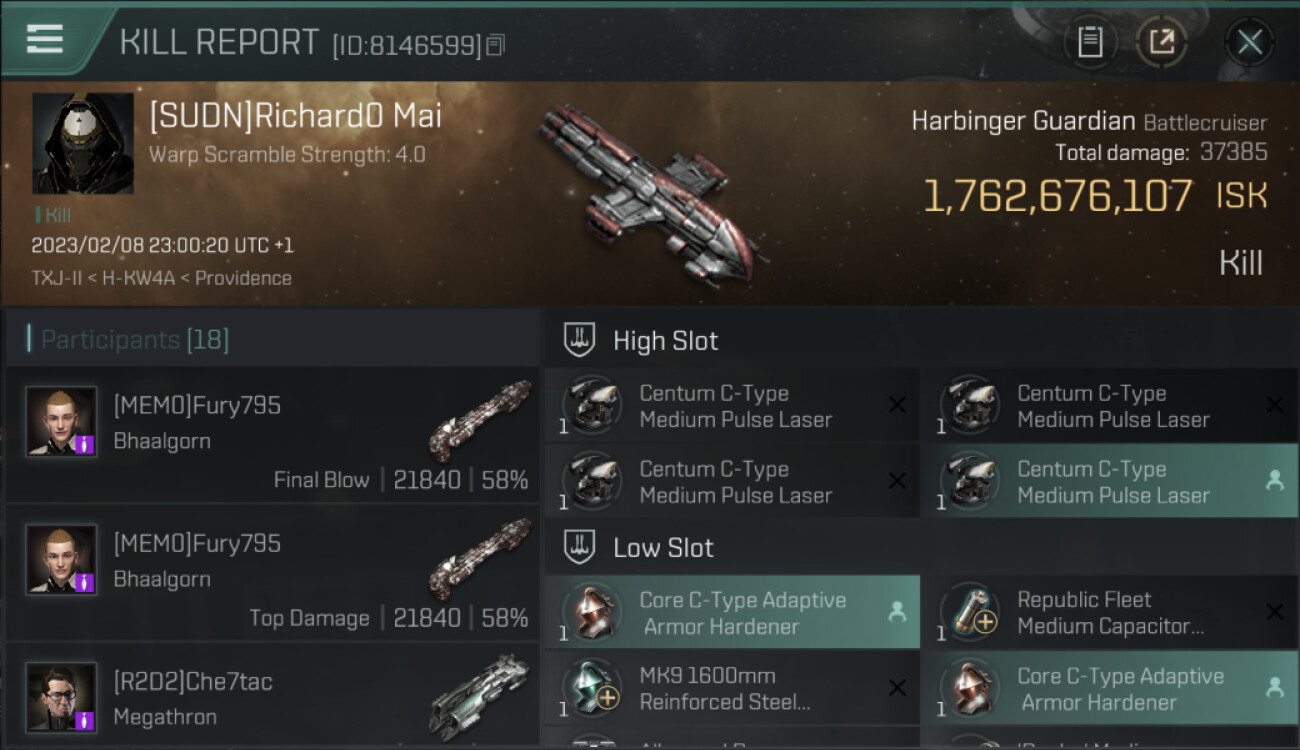This screenshot has height=750, width=1300.
Task: Click the Low Slot section header
Action: pyautogui.click(x=663, y=548)
